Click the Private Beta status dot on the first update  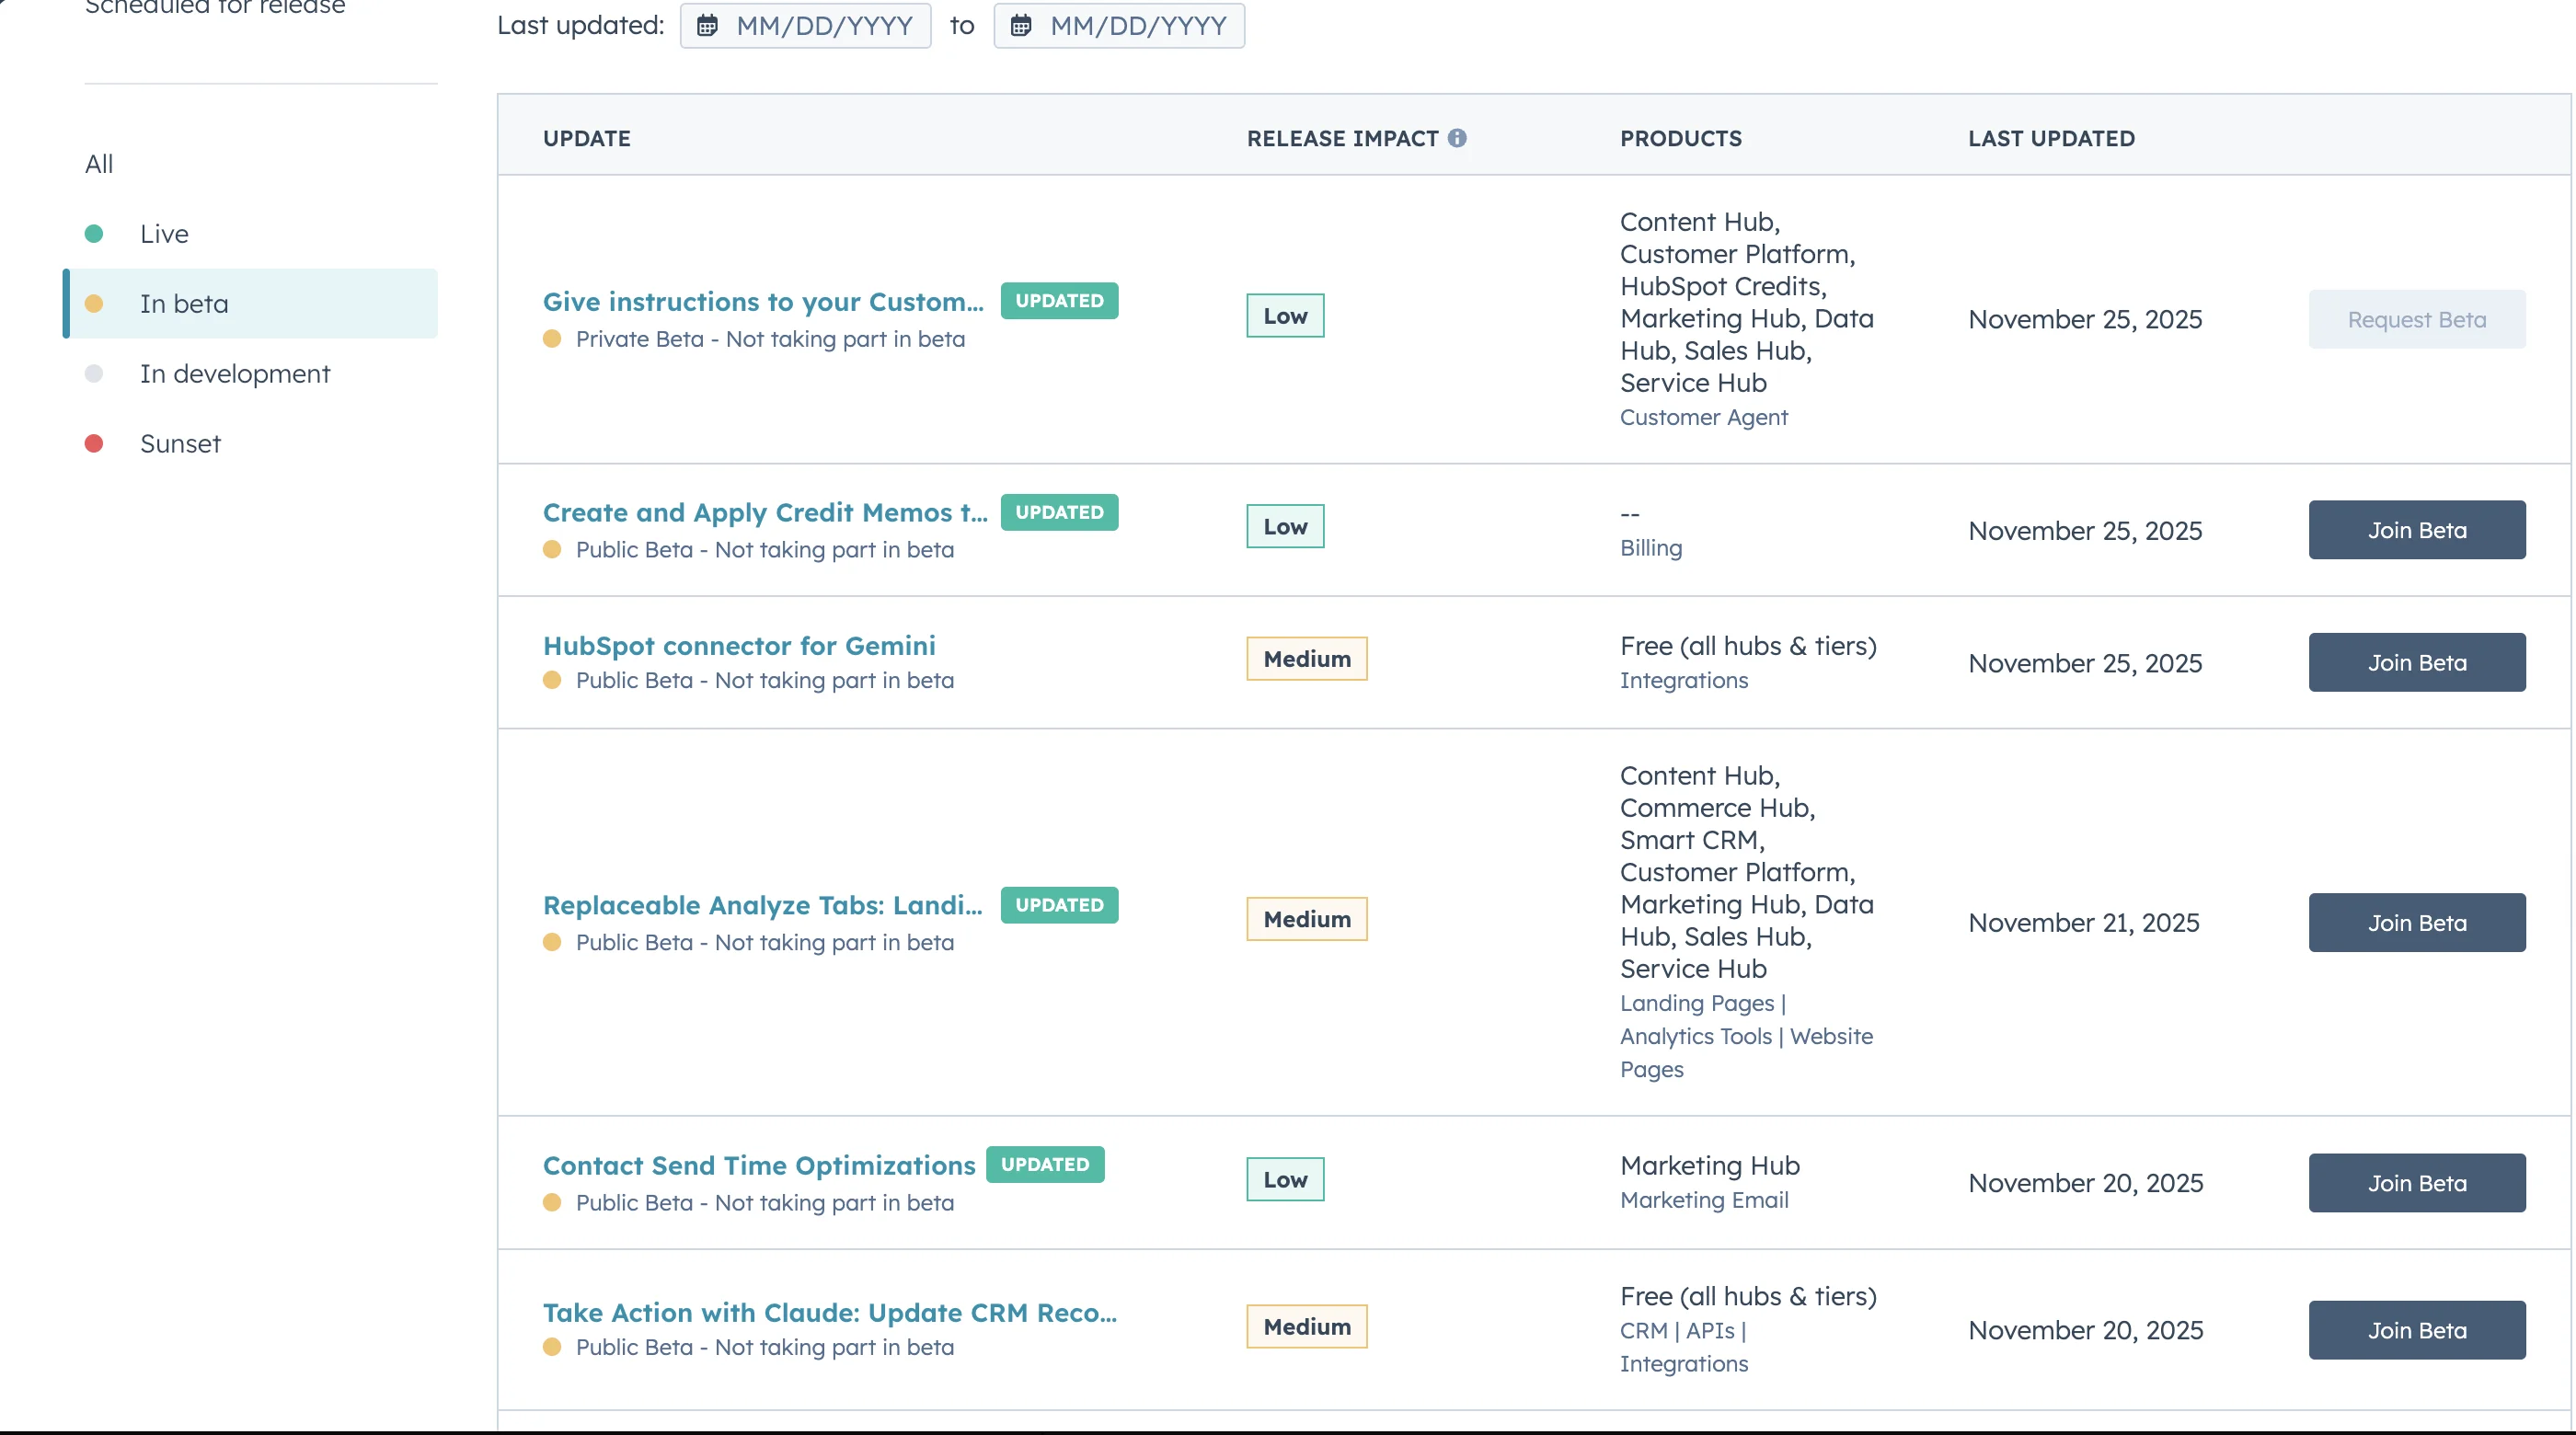553,339
